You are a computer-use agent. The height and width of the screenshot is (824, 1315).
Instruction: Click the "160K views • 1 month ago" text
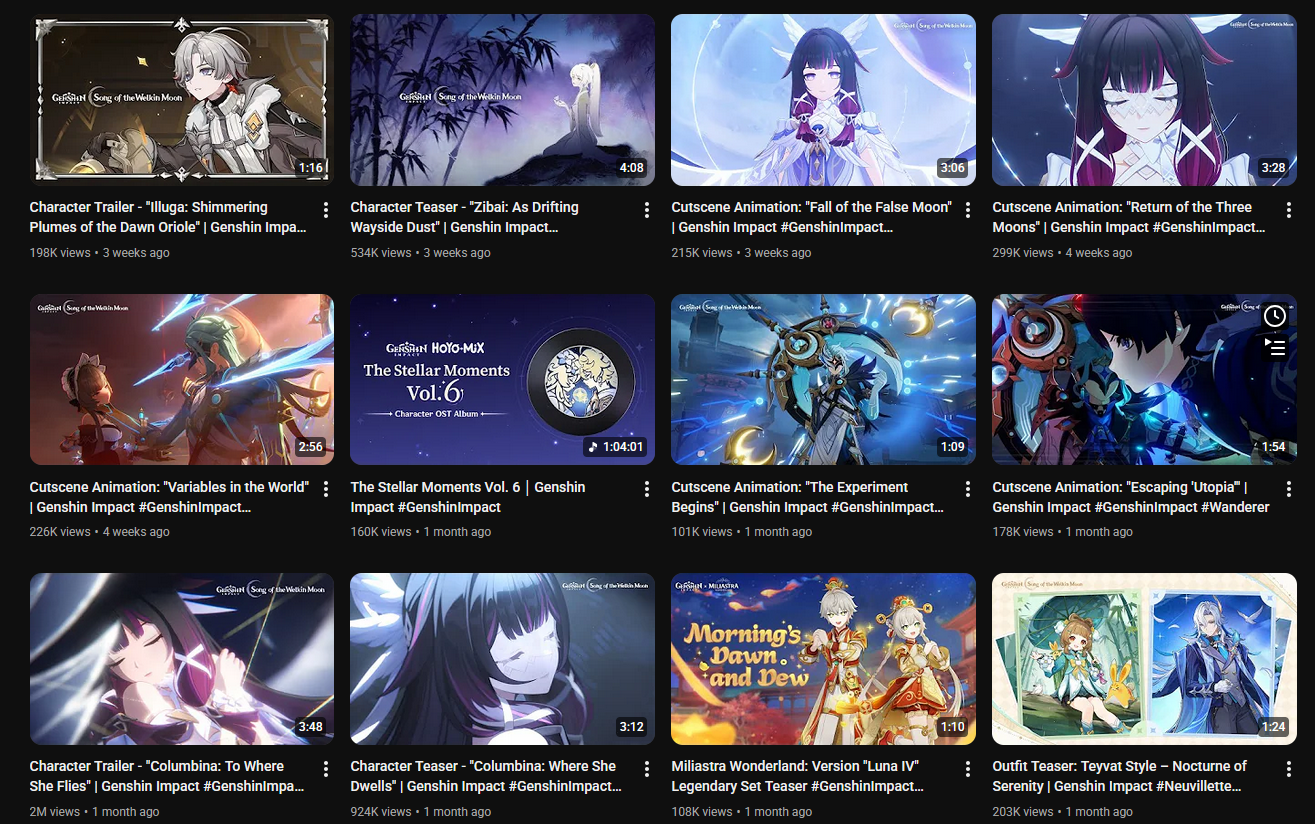[421, 532]
